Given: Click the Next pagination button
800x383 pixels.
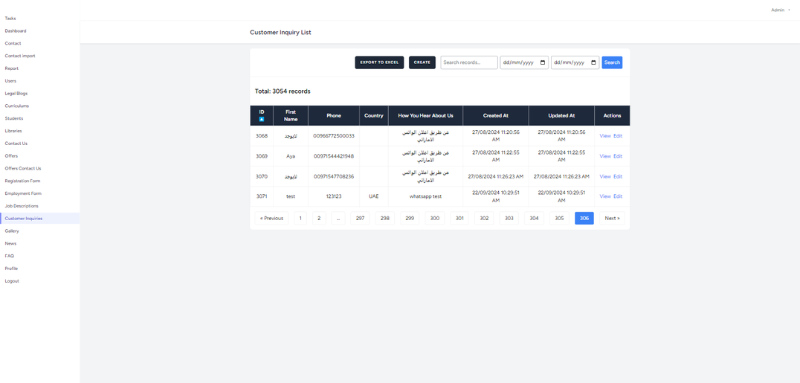Looking at the screenshot, I should [612, 218].
